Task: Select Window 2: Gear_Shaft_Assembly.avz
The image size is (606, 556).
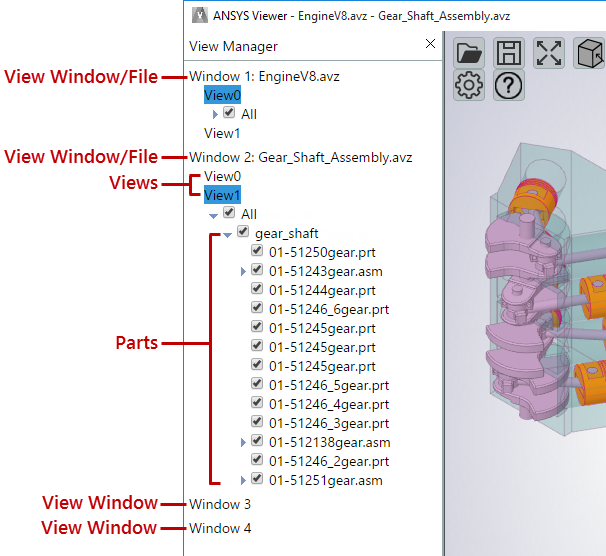Action: 300,157
